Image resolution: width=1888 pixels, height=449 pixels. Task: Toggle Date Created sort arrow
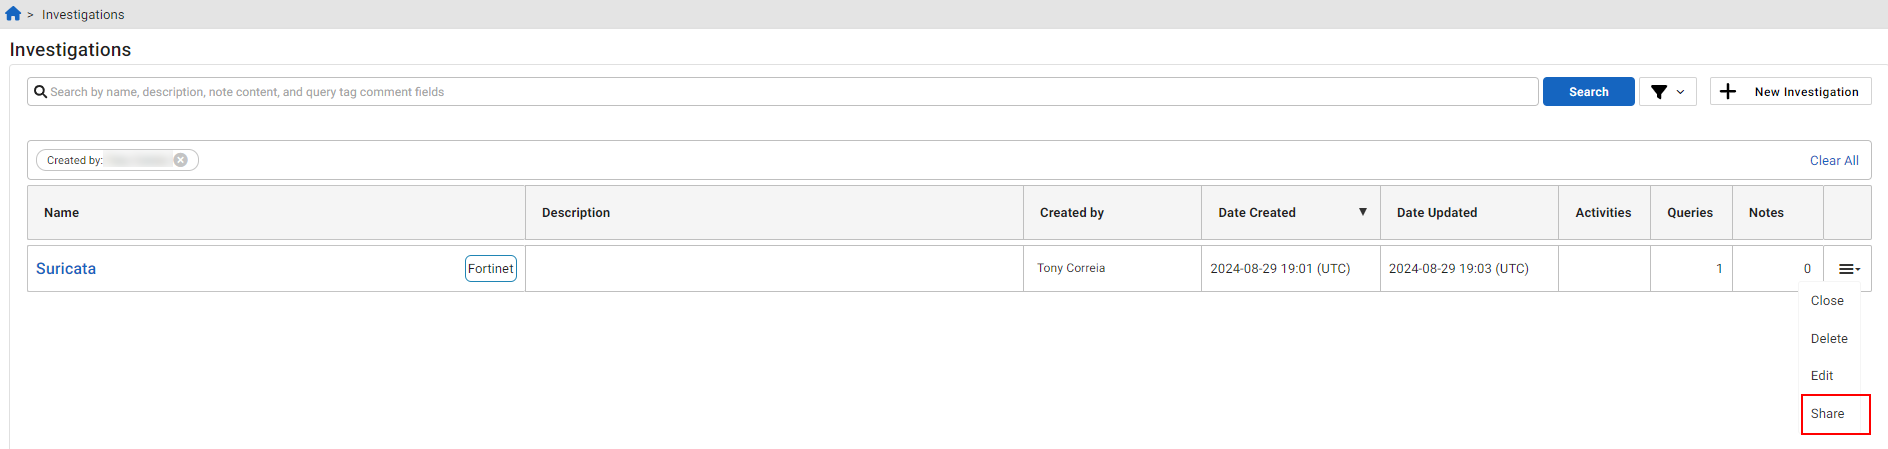[x=1362, y=212]
